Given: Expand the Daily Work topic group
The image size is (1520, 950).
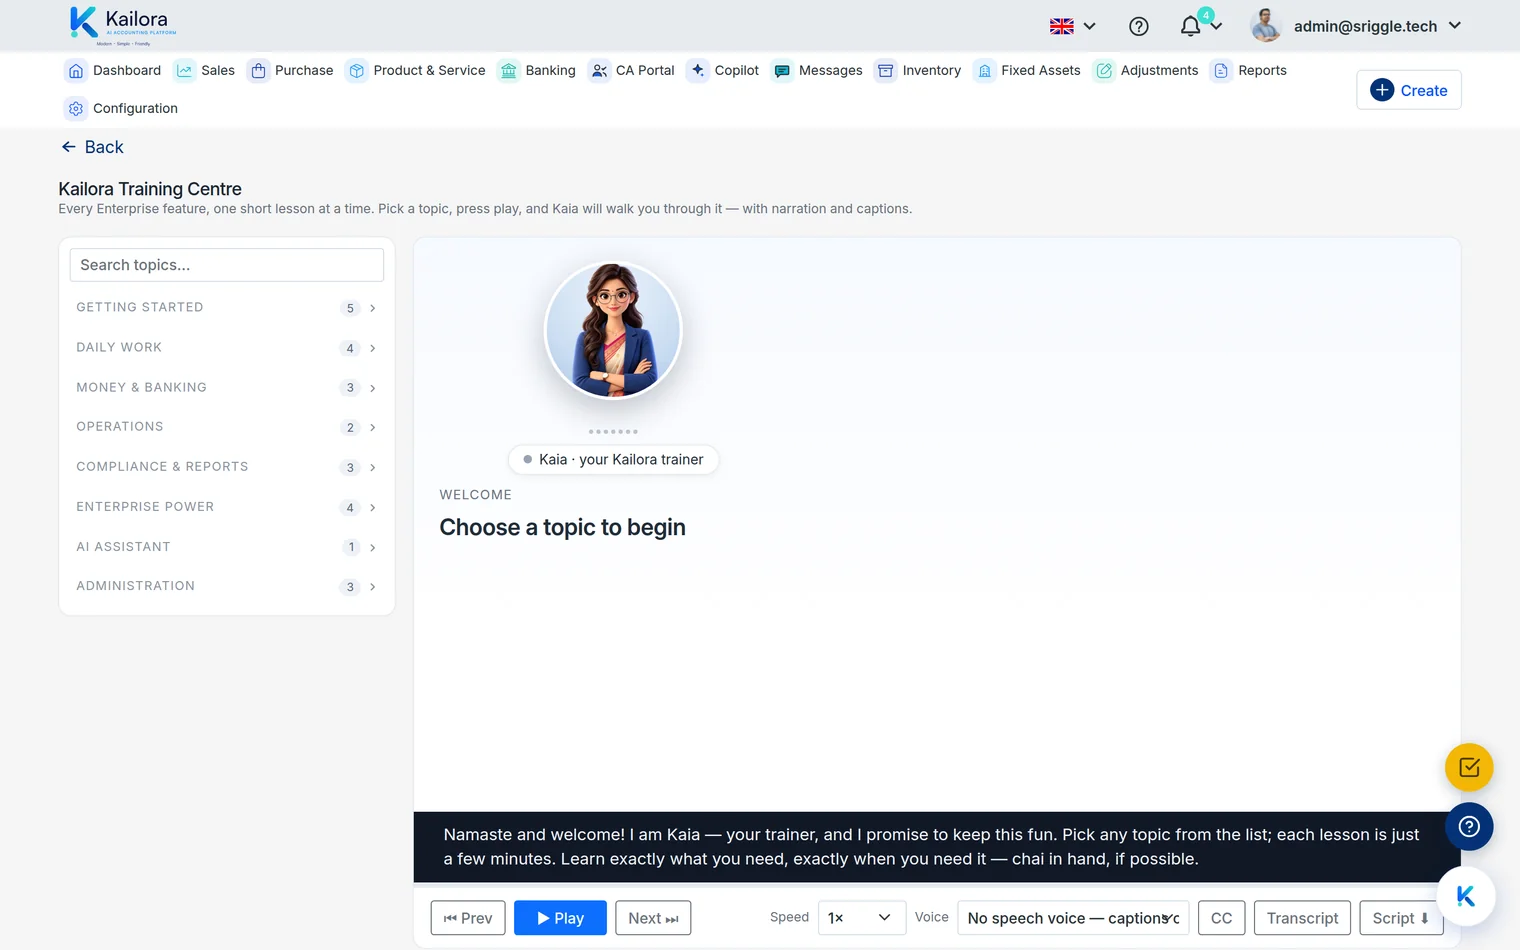Looking at the screenshot, I should 227,348.
